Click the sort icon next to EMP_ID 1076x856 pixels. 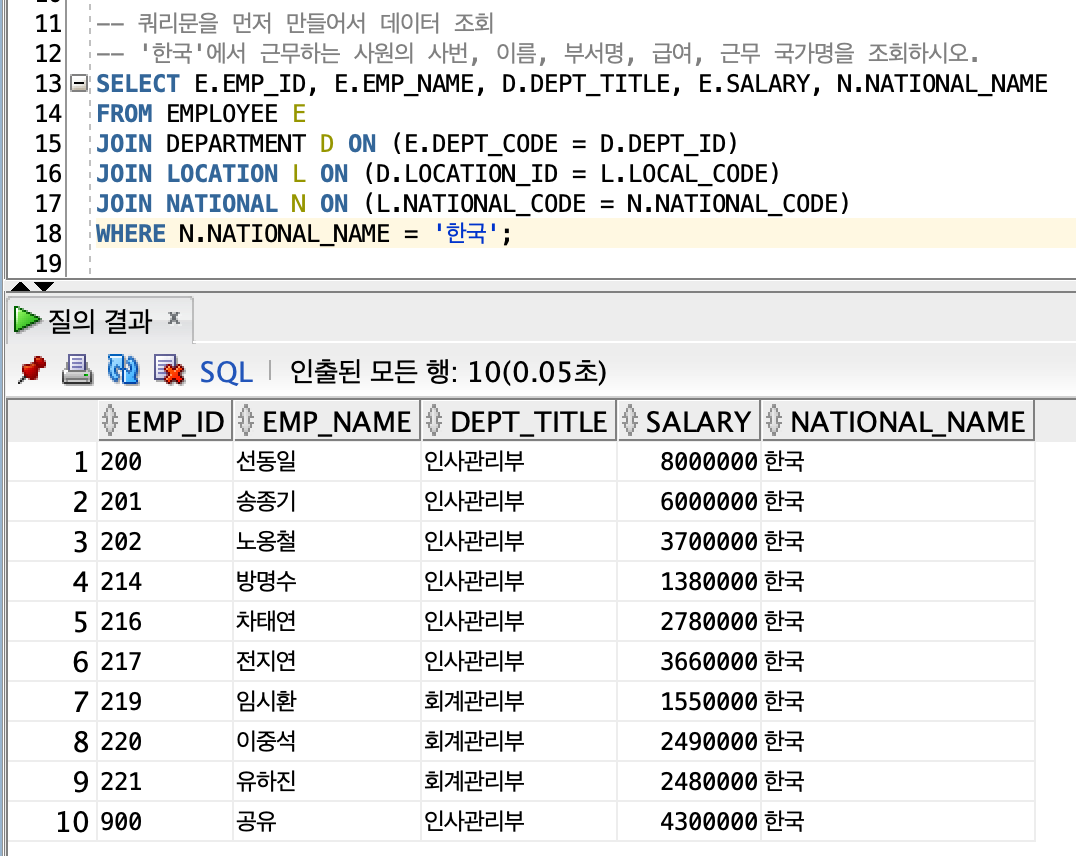point(110,421)
